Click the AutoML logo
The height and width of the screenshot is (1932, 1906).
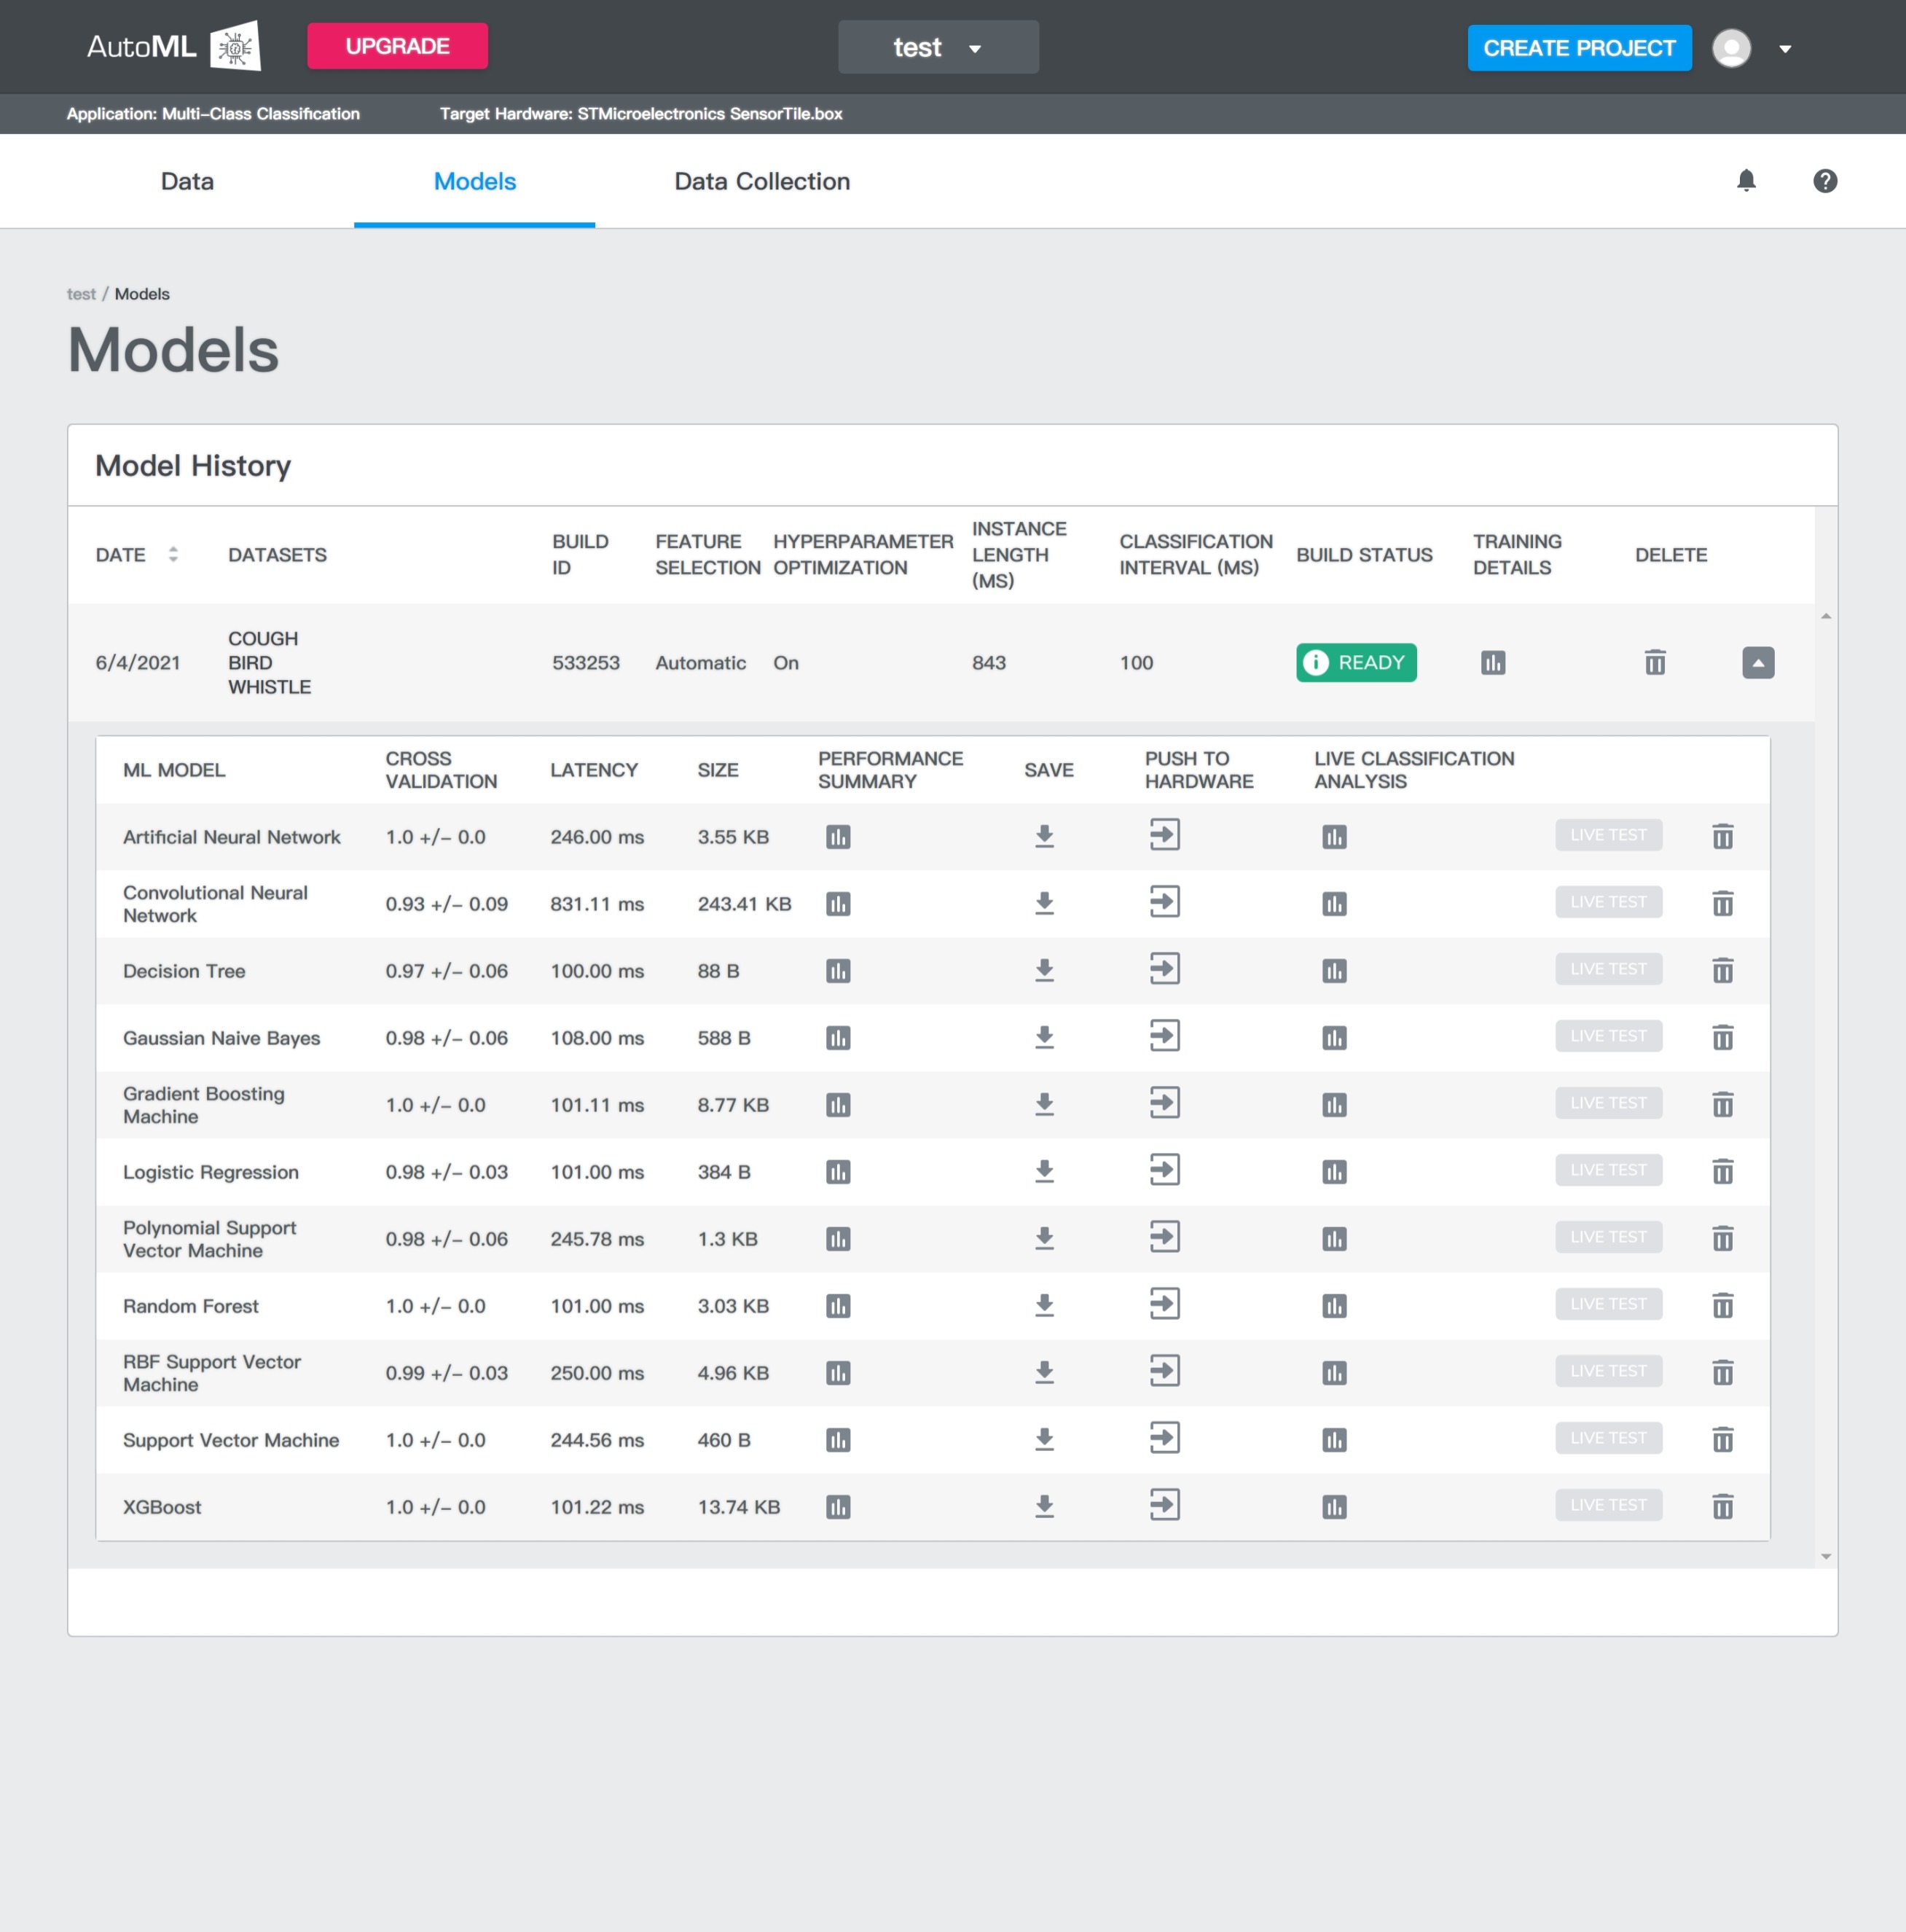point(173,46)
